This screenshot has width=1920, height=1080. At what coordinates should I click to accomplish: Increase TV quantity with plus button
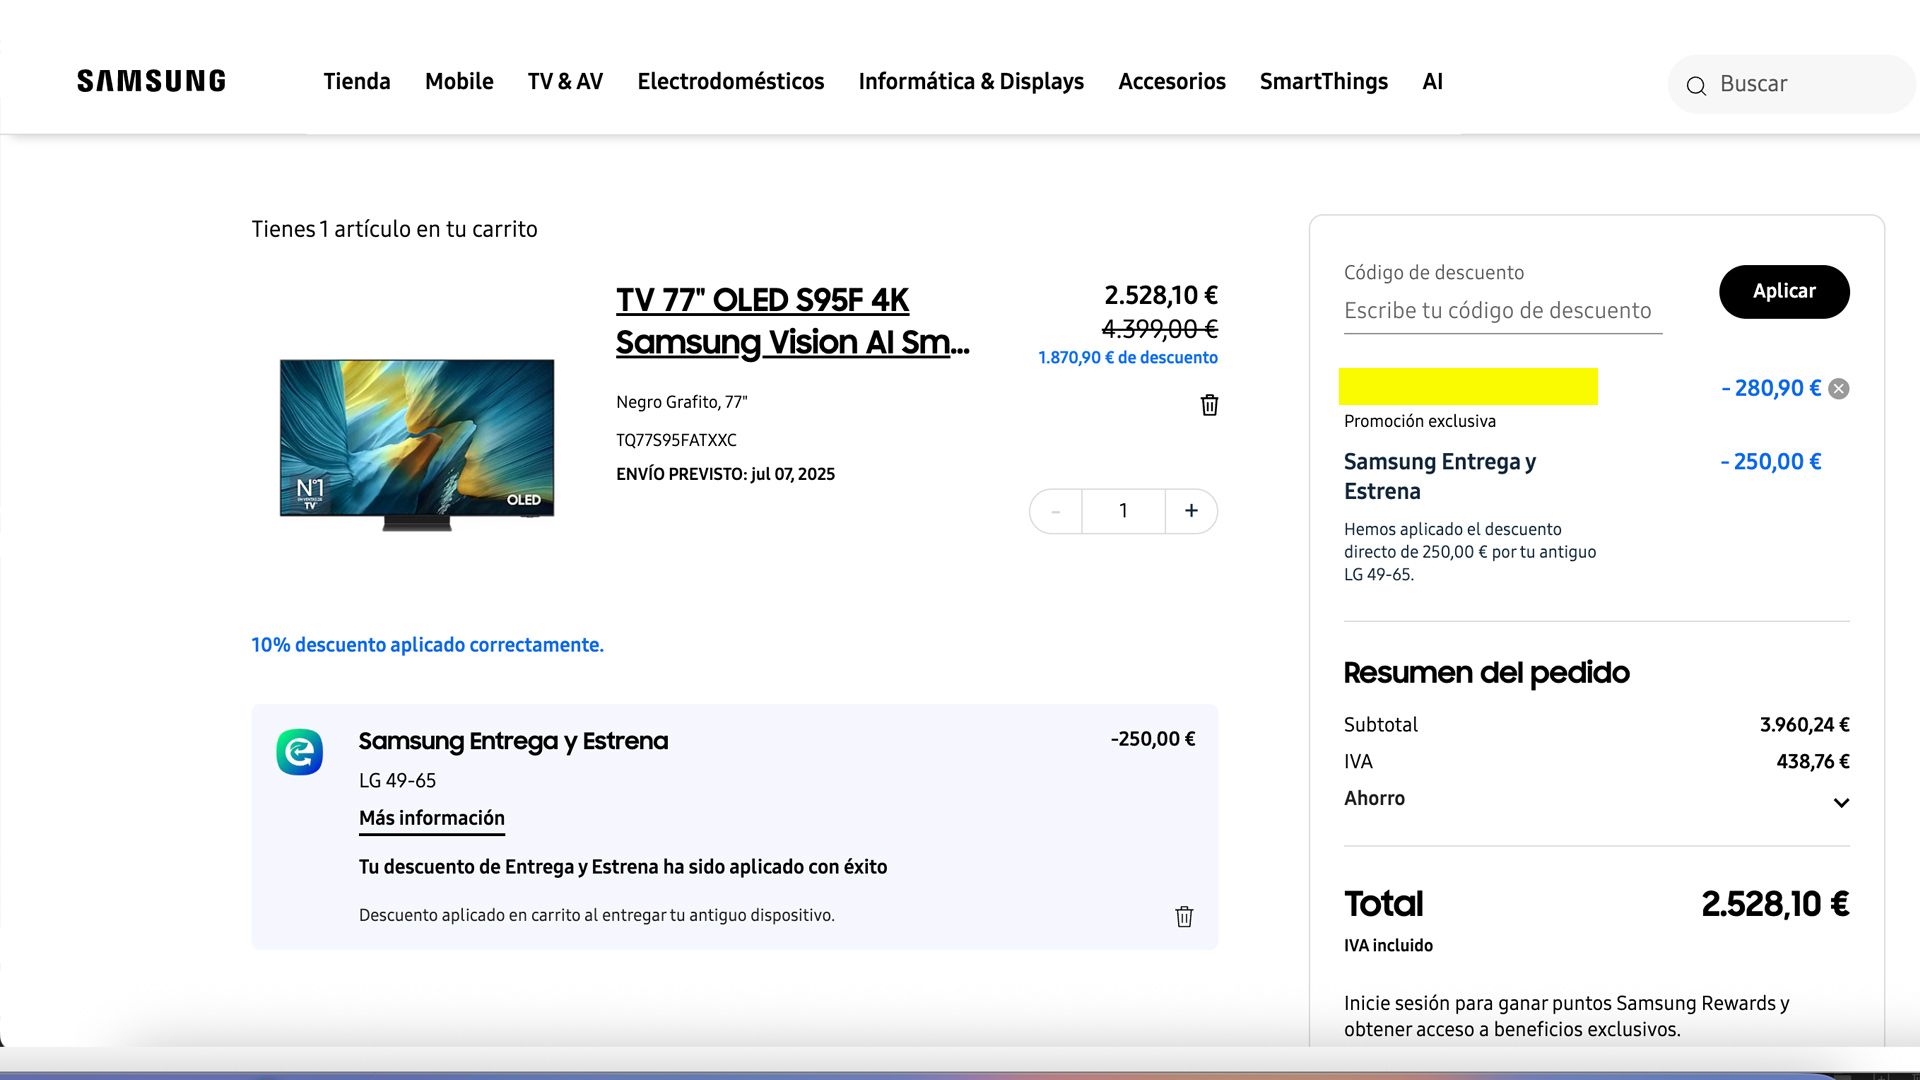pos(1191,511)
